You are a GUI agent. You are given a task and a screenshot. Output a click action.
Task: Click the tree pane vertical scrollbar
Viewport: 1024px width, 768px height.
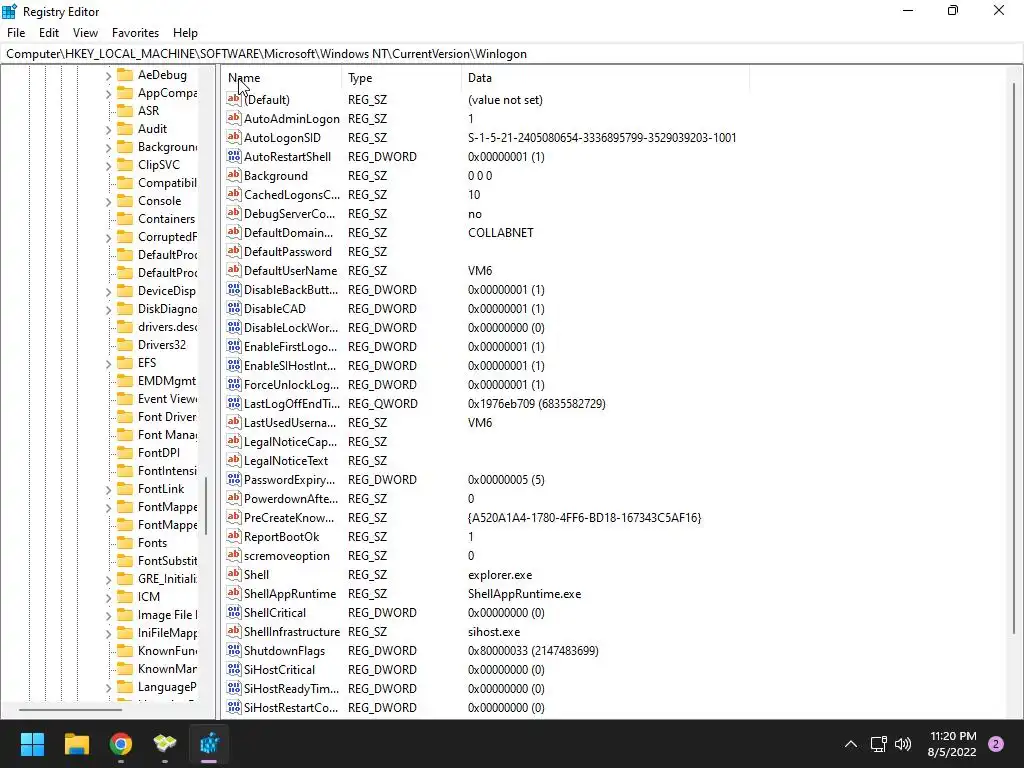[x=205, y=505]
